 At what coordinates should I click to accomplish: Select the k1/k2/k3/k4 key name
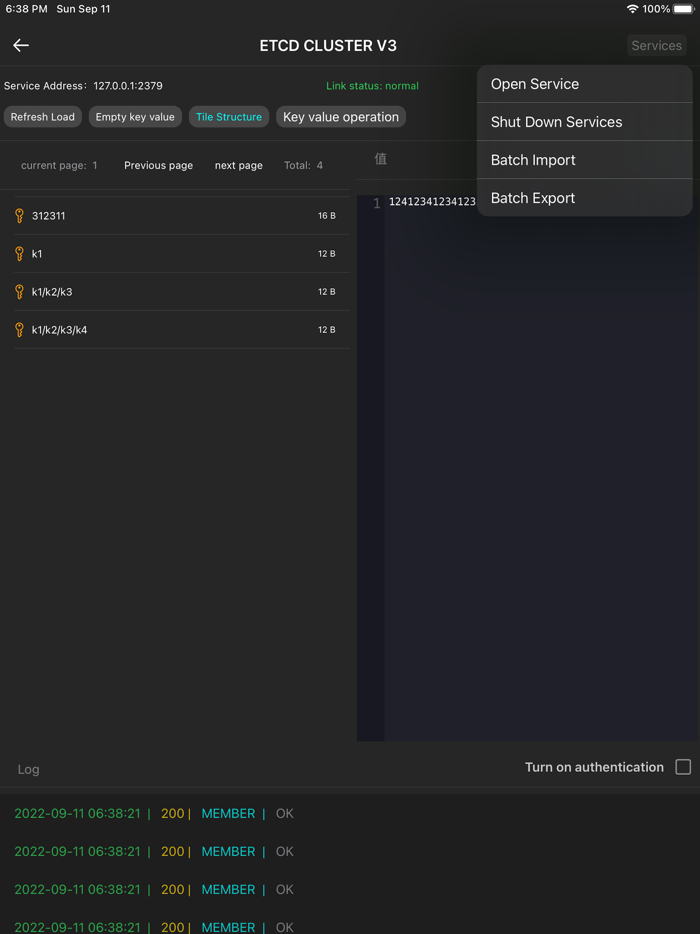(60, 330)
